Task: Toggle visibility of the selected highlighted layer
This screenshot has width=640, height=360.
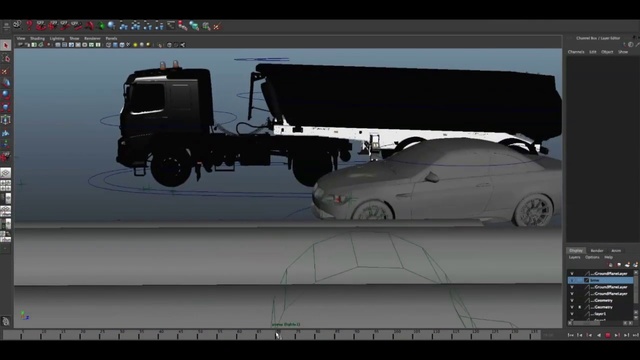Action: 572,280
